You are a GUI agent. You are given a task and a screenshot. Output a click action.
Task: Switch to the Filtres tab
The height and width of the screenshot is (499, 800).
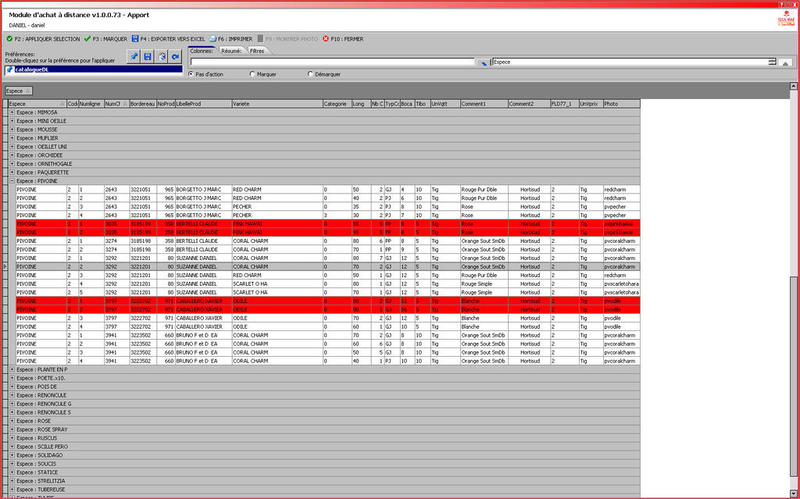click(257, 49)
